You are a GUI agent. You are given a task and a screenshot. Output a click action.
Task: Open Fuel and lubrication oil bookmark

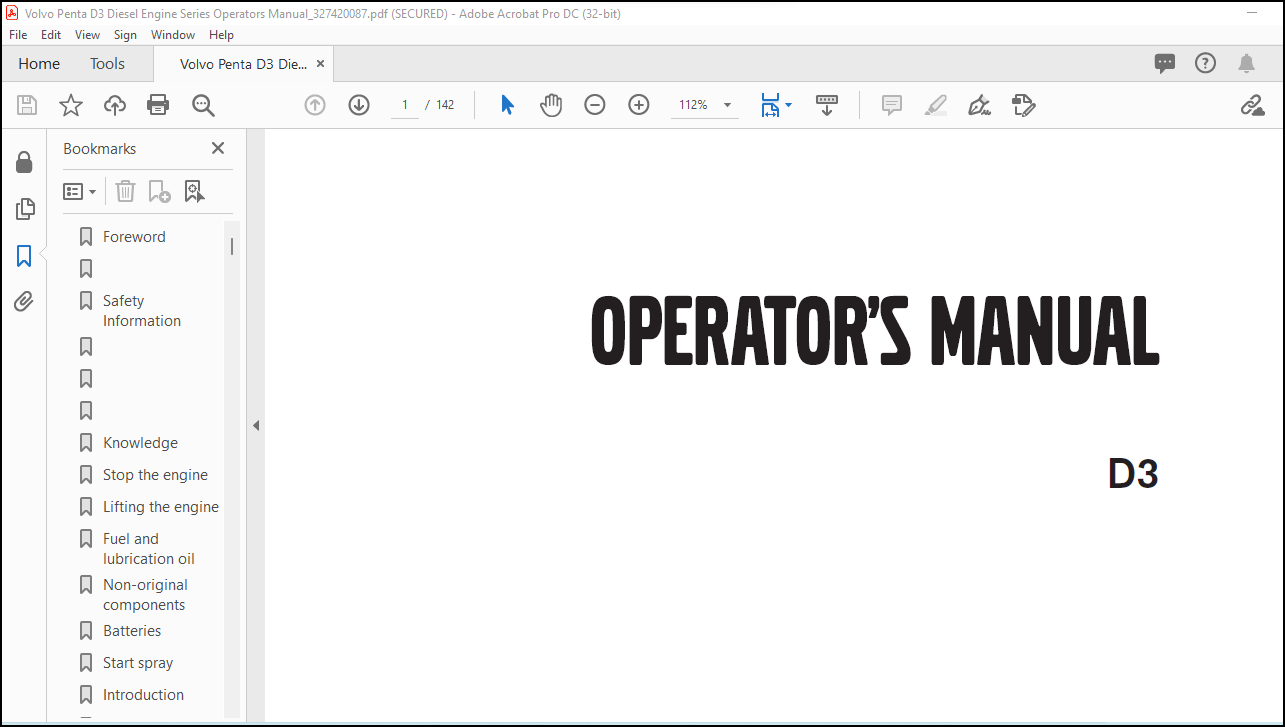149,549
